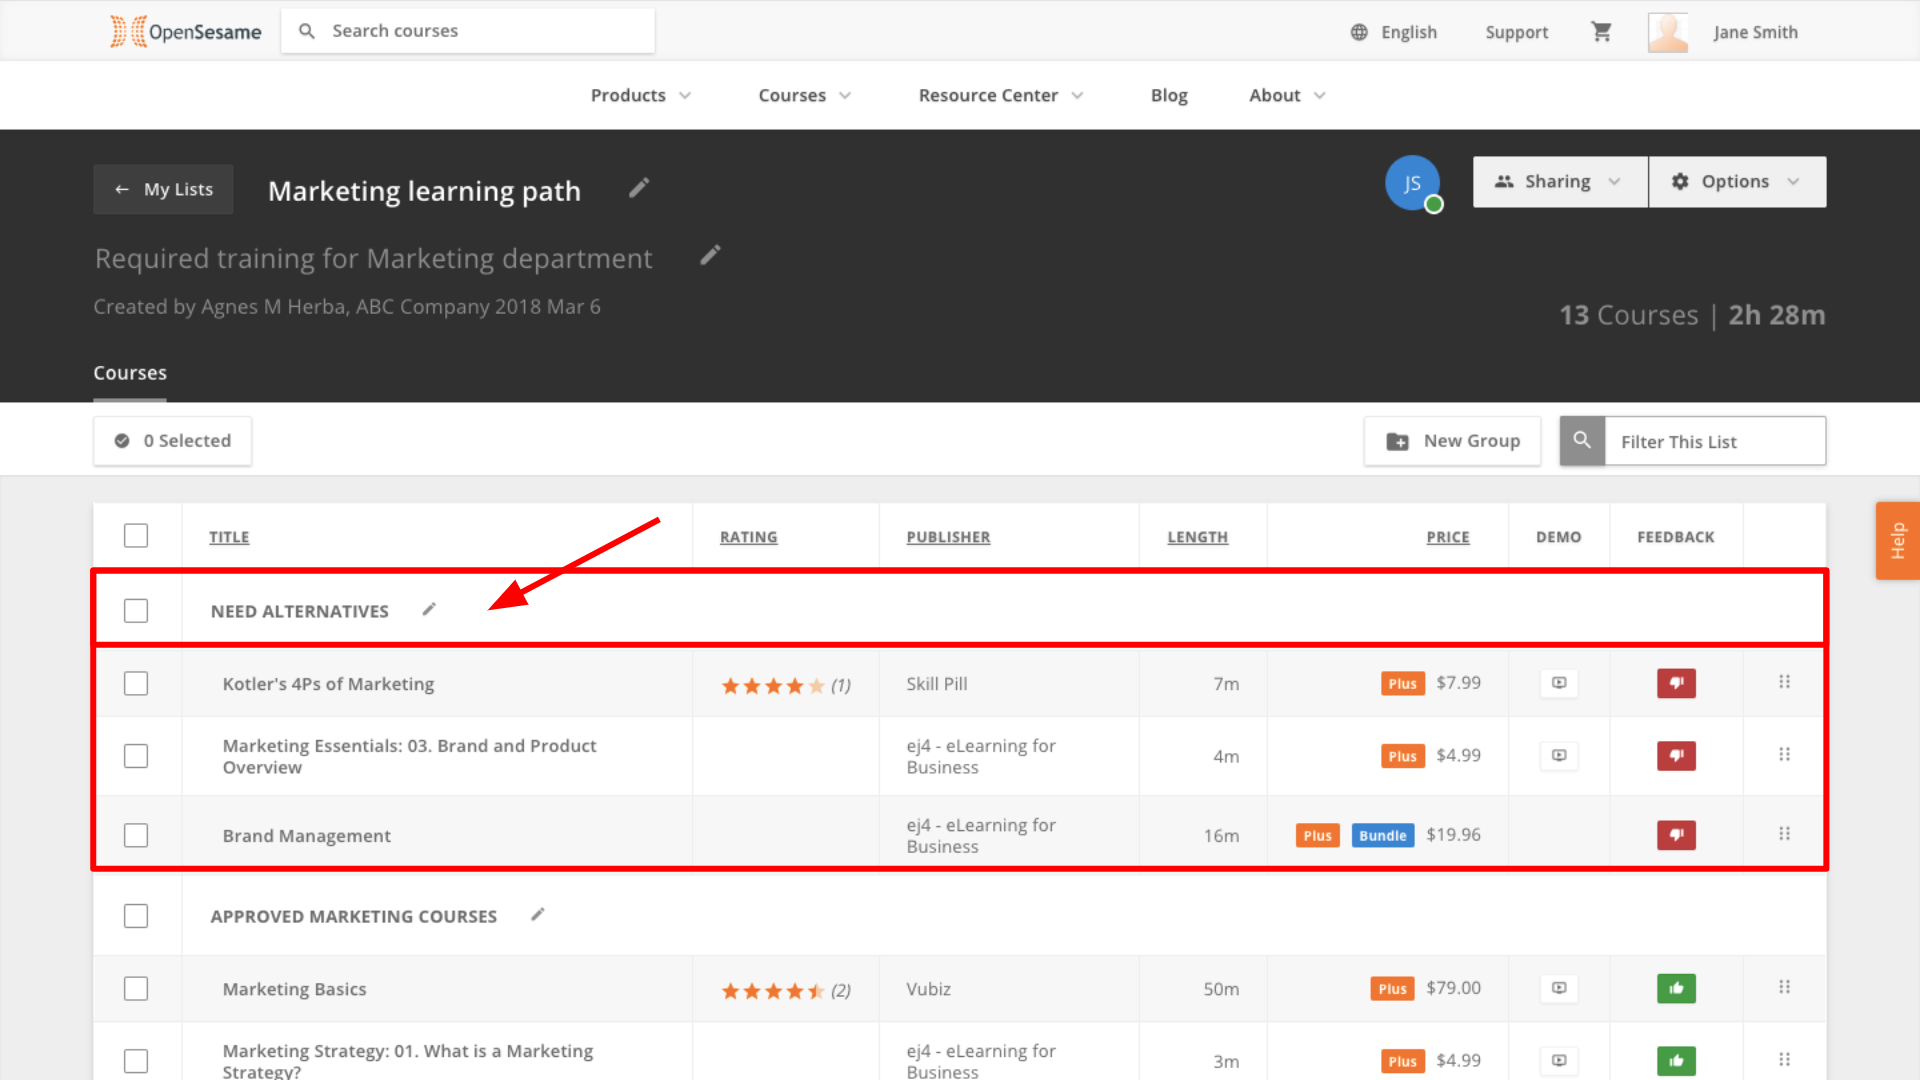
Task: Rename the Need Alternatives group pencil
Action: point(429,609)
